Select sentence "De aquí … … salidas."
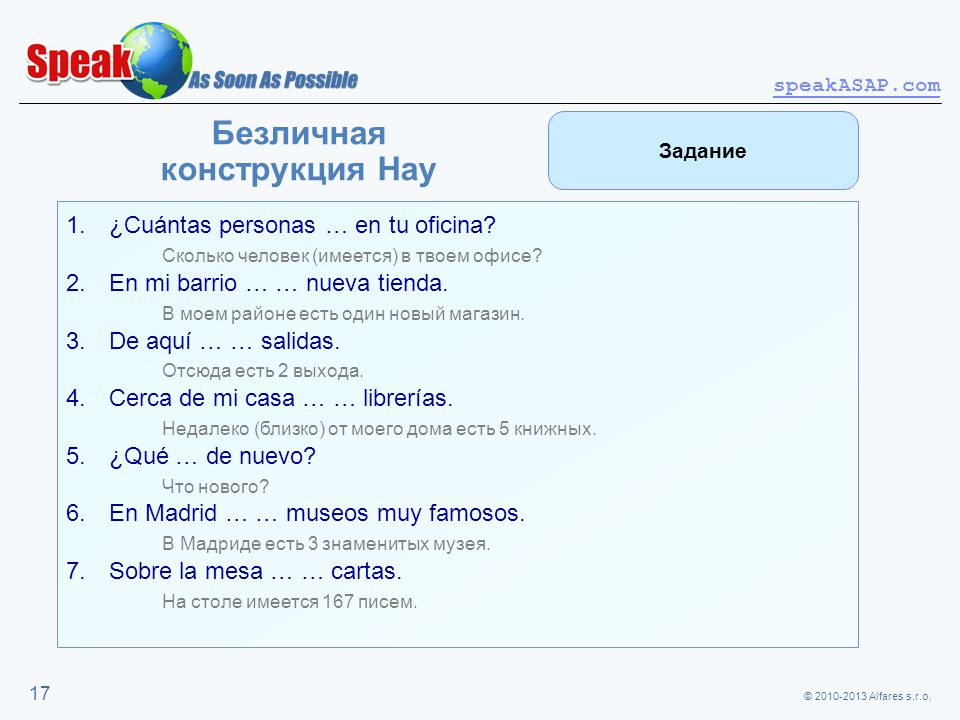 pyautogui.click(x=224, y=341)
